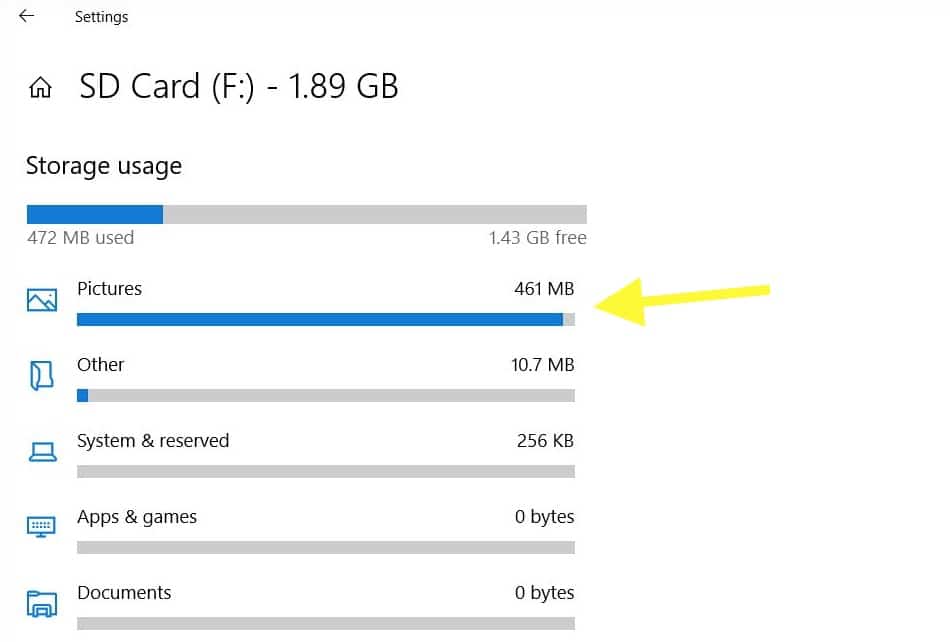Viewport: 950px width, 642px height.
Task: Click the Apps & games icon
Action: [41, 526]
